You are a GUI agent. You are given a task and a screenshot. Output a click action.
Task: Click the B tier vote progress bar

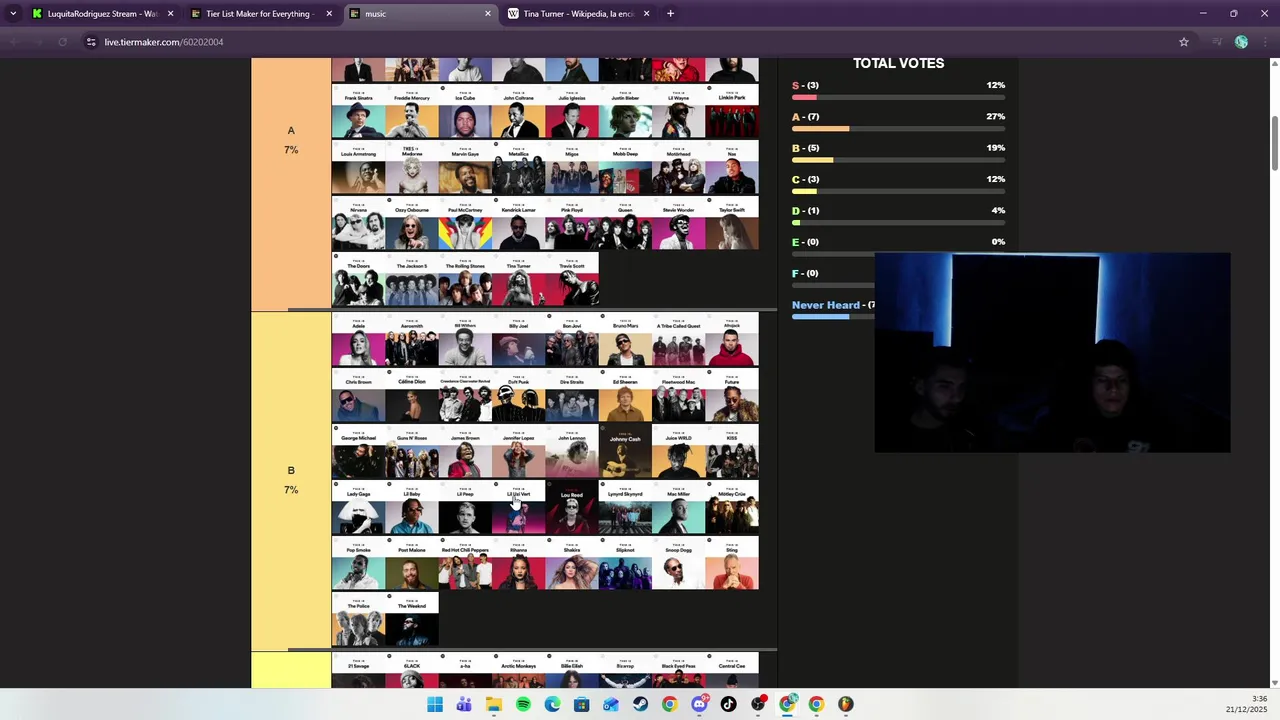point(898,160)
